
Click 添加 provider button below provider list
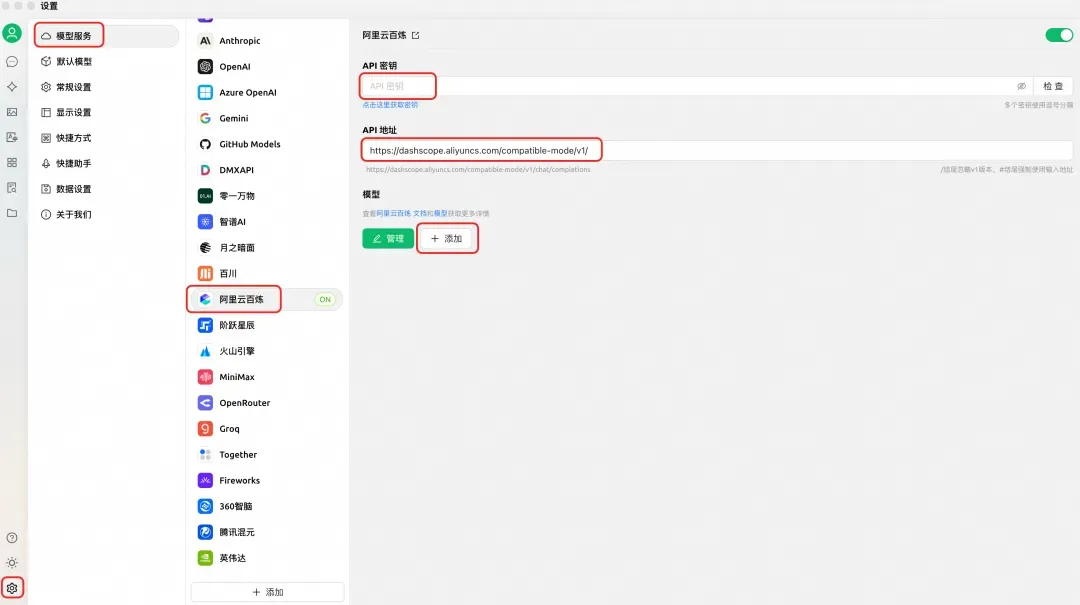point(267,592)
